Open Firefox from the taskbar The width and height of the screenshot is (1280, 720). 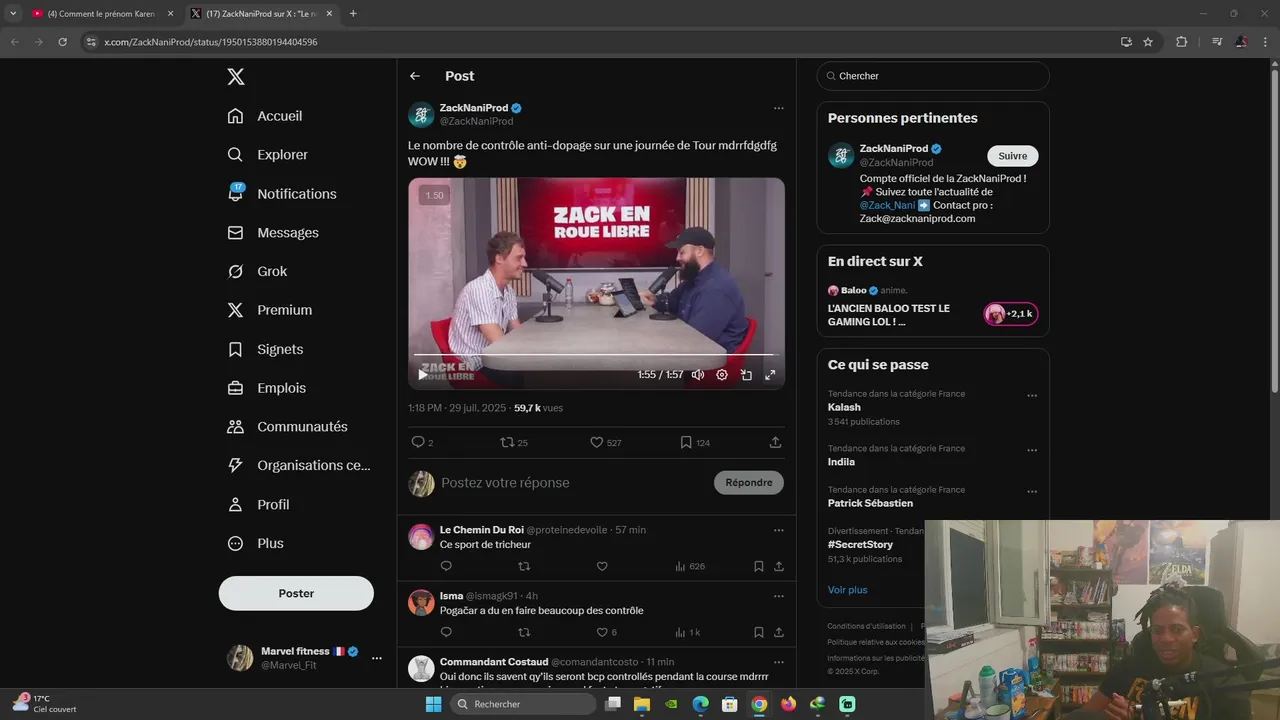tap(788, 704)
